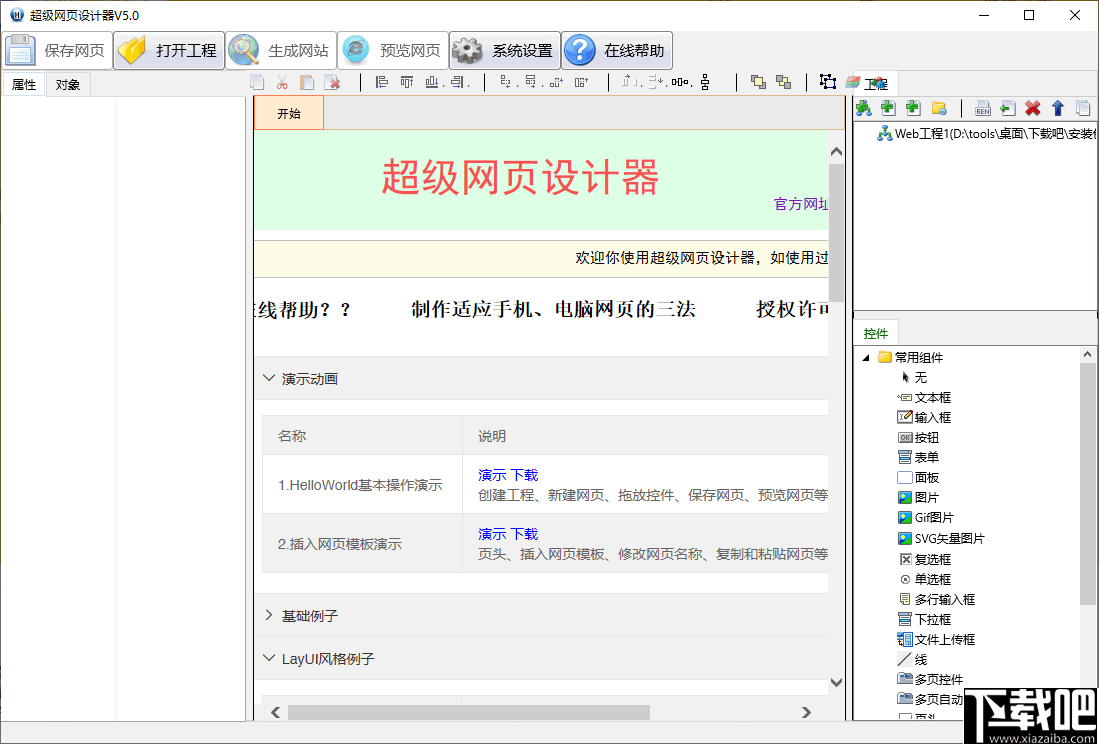Create a new folder in the project panel
Viewport: 1099px width, 744px height.
940,108
